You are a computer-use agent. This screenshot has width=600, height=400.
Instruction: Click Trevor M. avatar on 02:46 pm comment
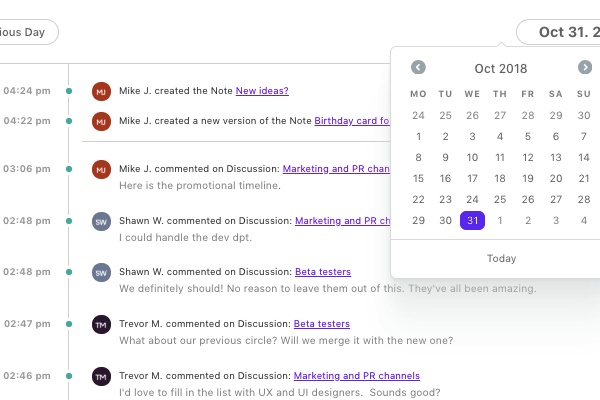(101, 377)
